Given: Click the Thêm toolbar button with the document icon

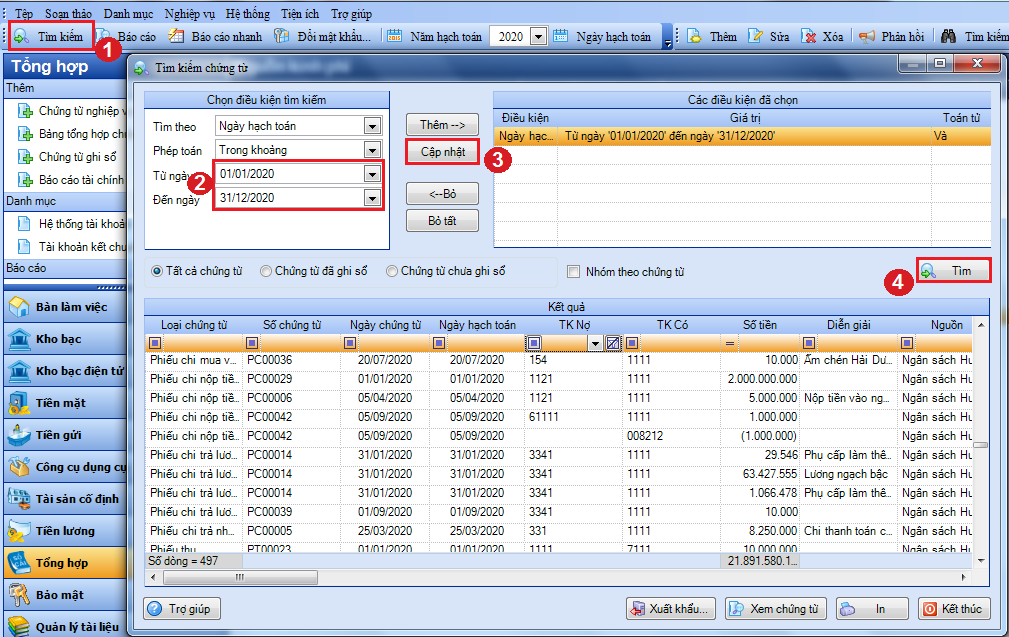Looking at the screenshot, I should pos(712,37).
